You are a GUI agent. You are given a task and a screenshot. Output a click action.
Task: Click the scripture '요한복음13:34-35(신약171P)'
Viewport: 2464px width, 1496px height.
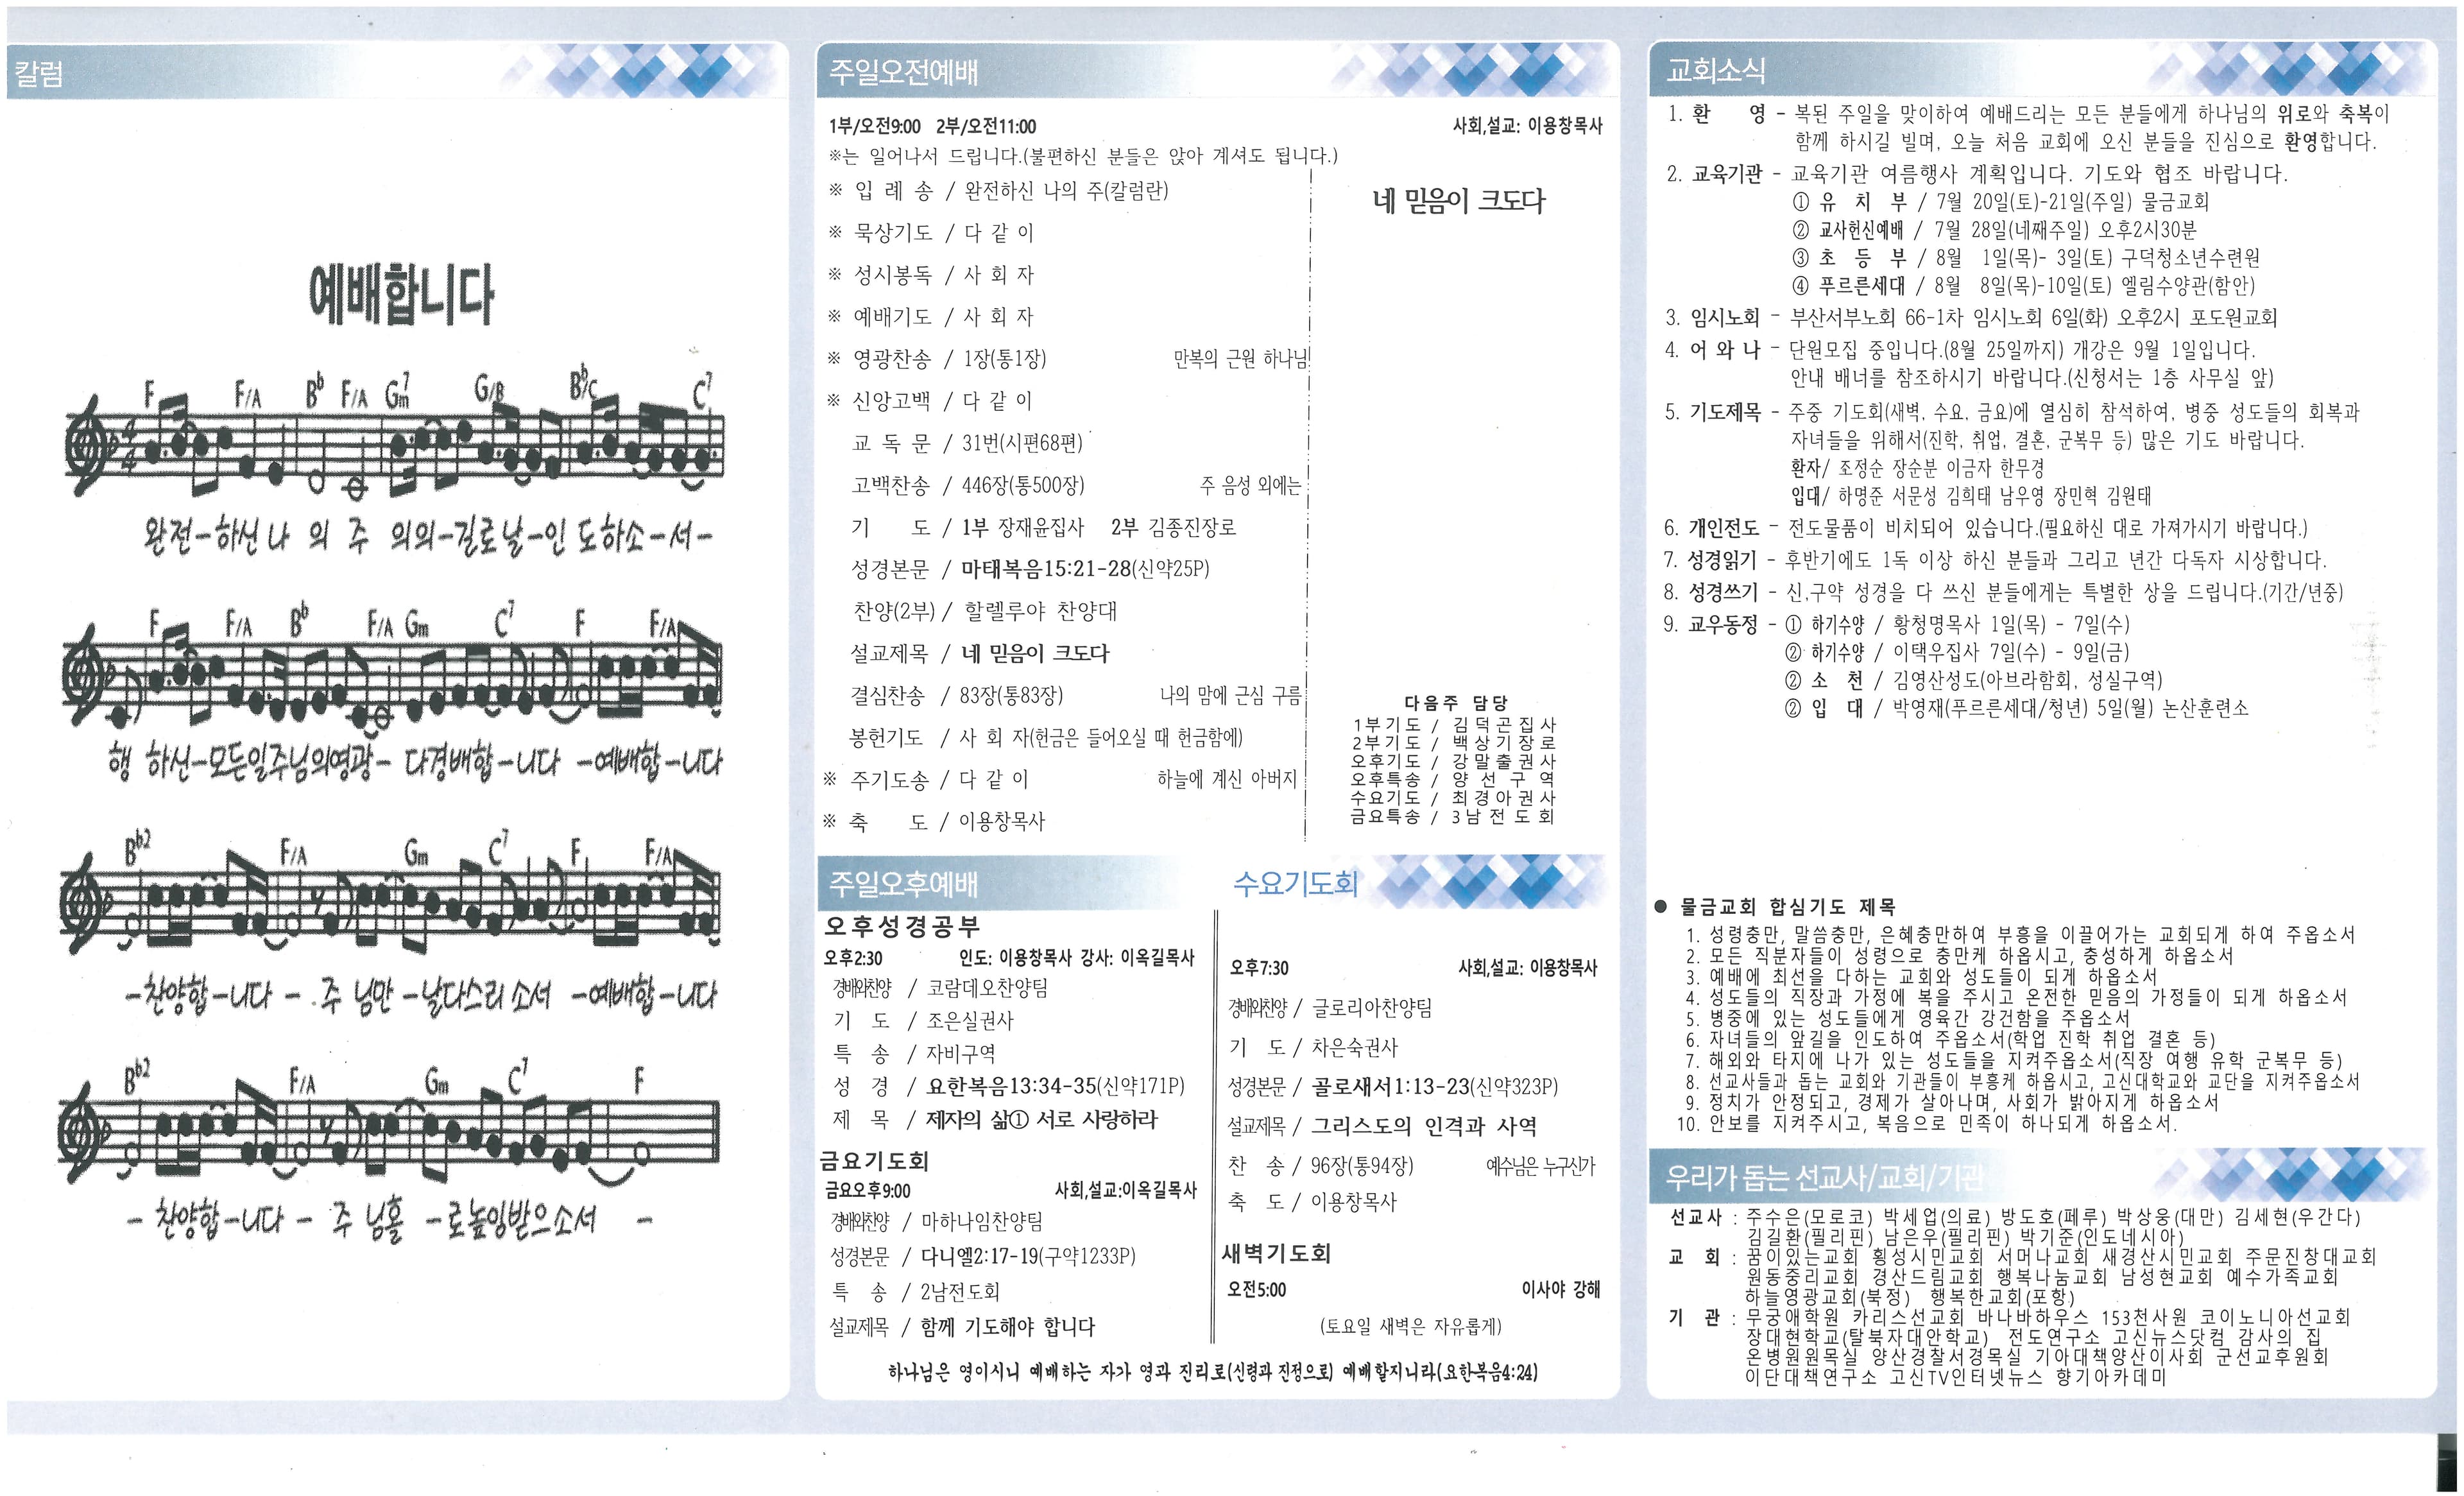(1056, 1087)
